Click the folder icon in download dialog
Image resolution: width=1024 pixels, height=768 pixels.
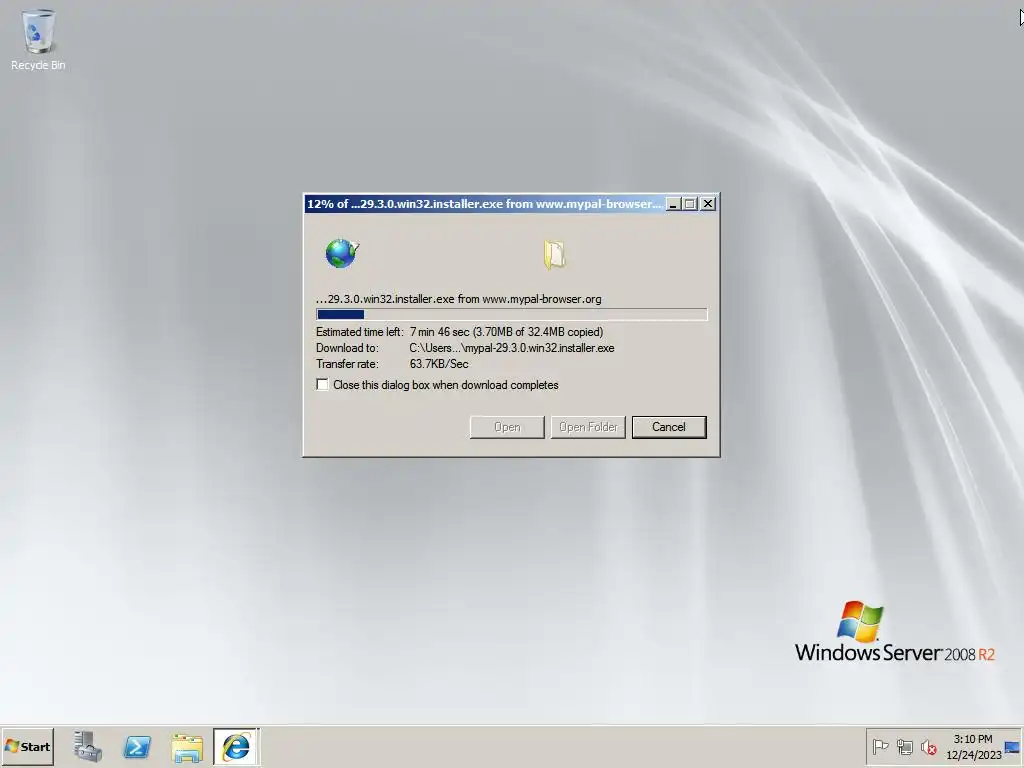click(x=554, y=254)
